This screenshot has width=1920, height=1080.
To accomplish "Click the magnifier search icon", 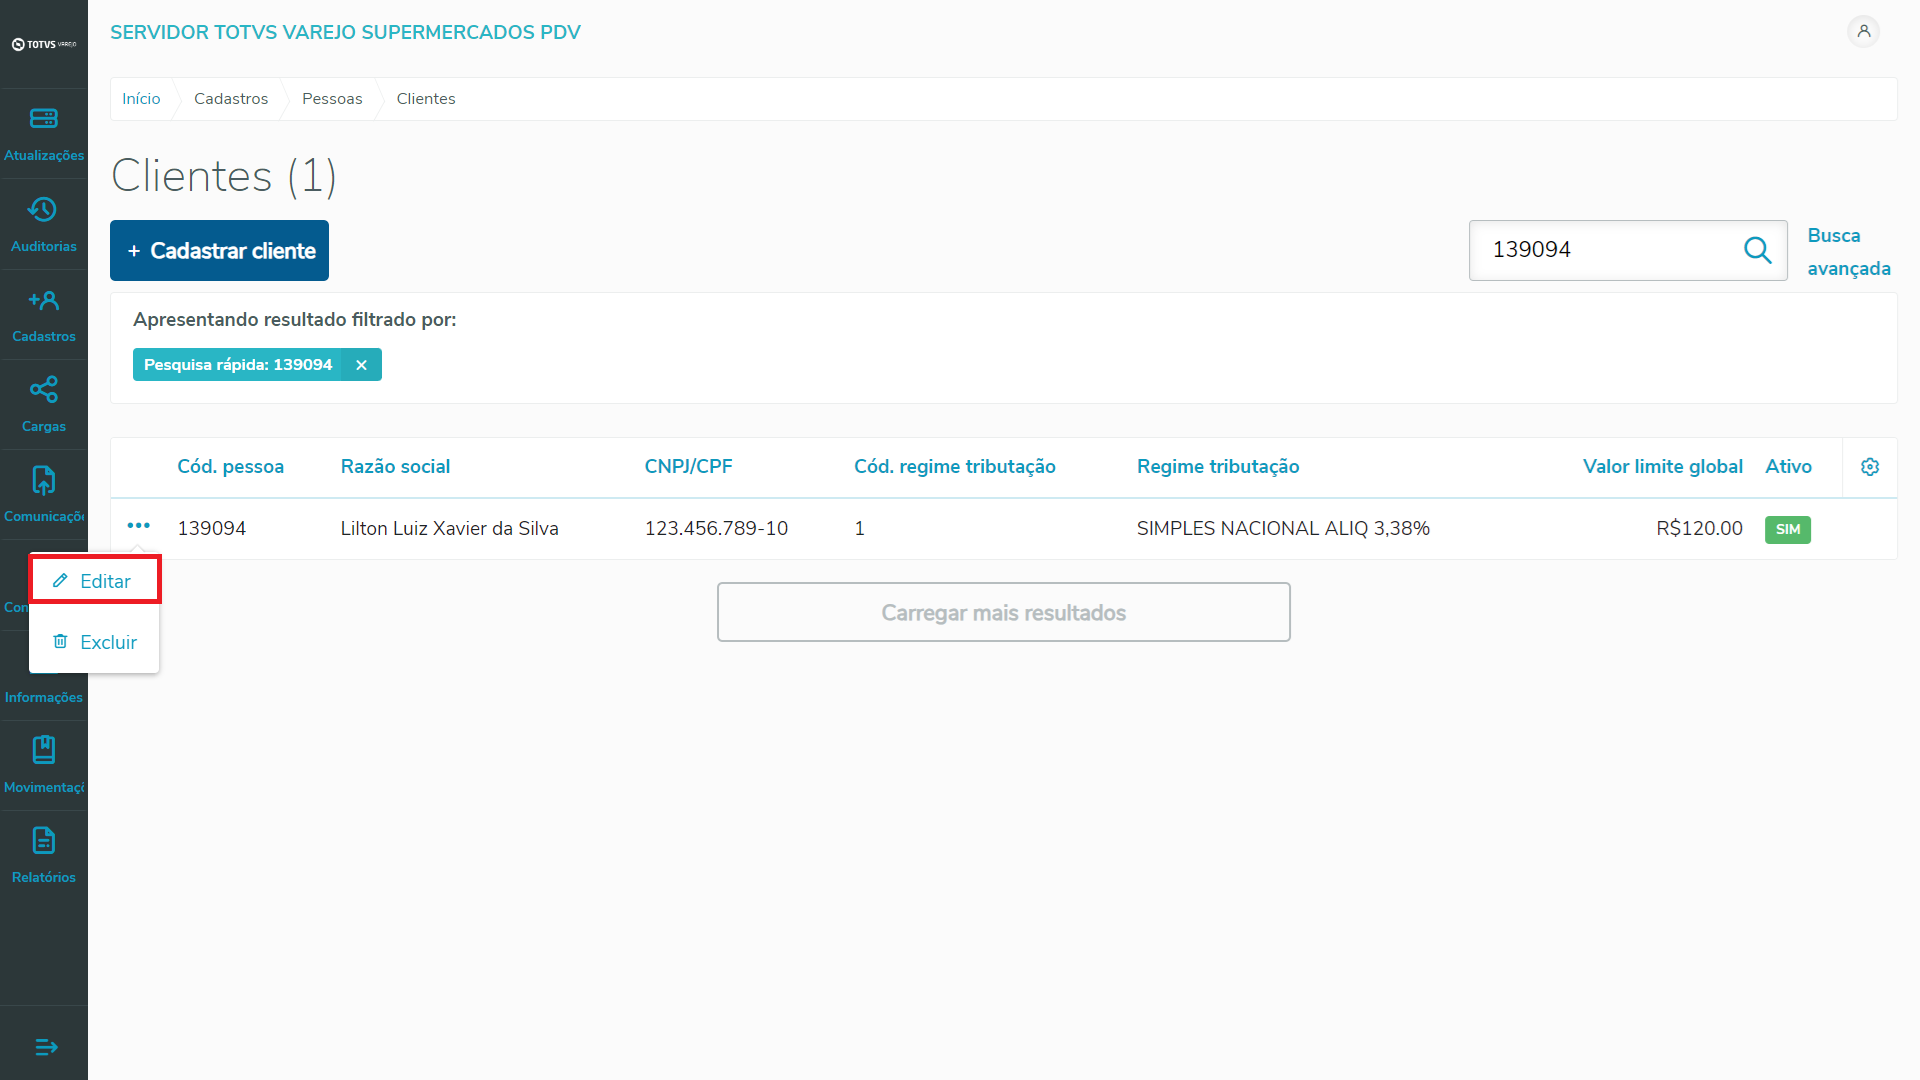I will [1757, 250].
